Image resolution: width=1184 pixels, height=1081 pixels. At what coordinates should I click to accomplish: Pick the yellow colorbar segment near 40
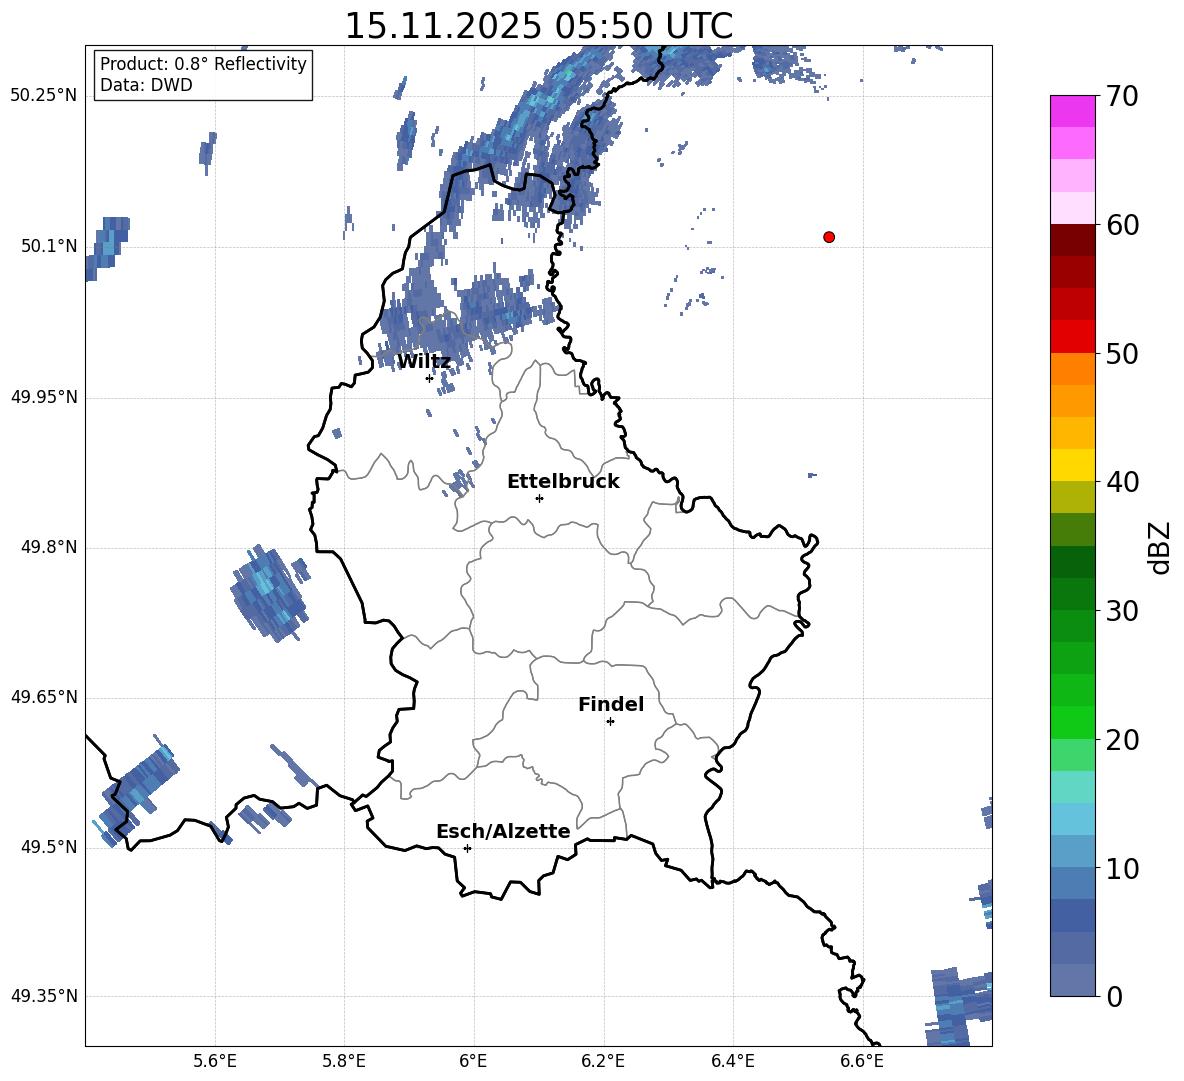coord(1072,465)
